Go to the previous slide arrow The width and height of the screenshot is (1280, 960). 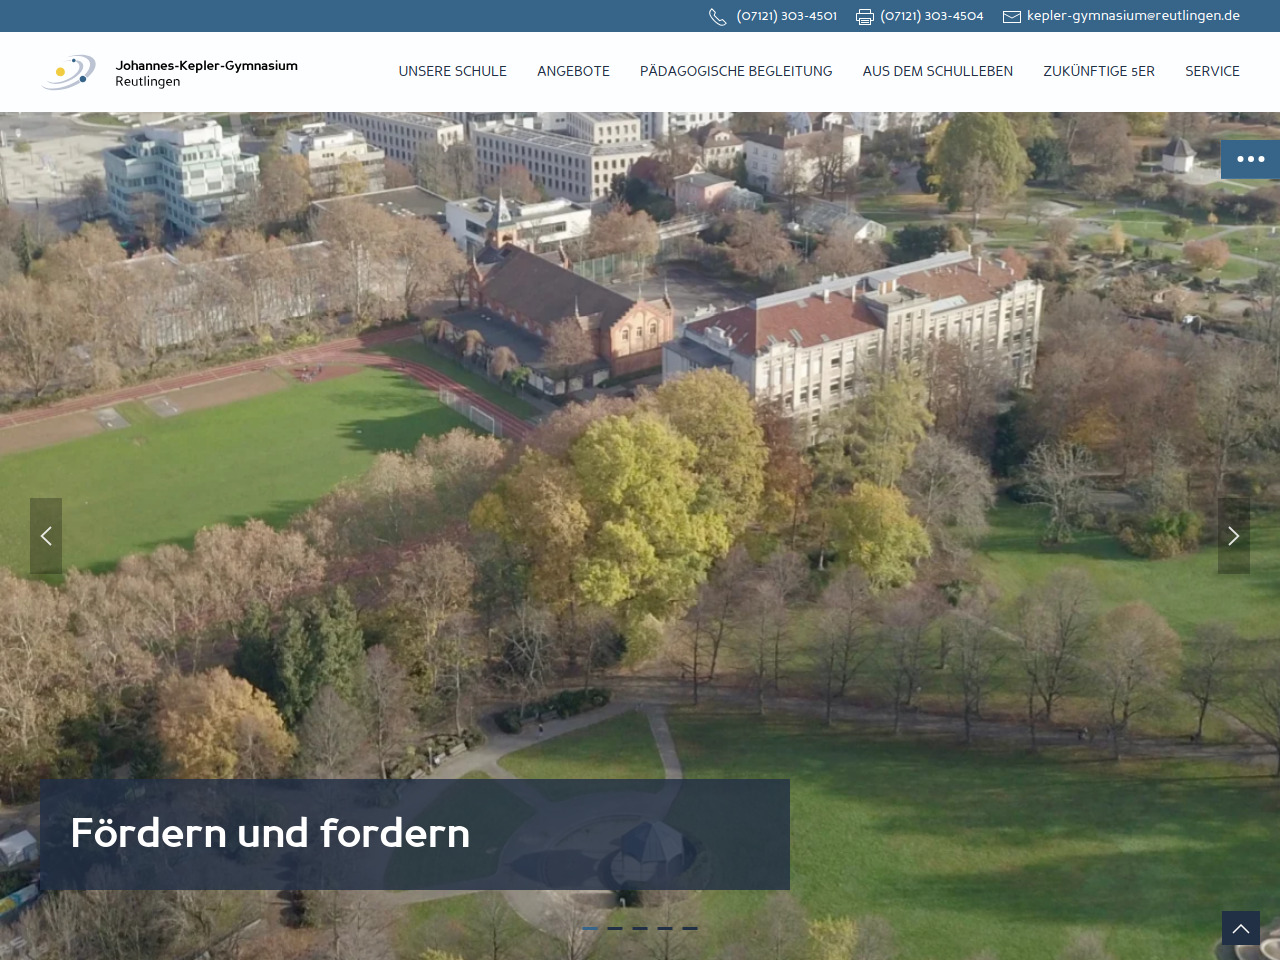pos(46,536)
